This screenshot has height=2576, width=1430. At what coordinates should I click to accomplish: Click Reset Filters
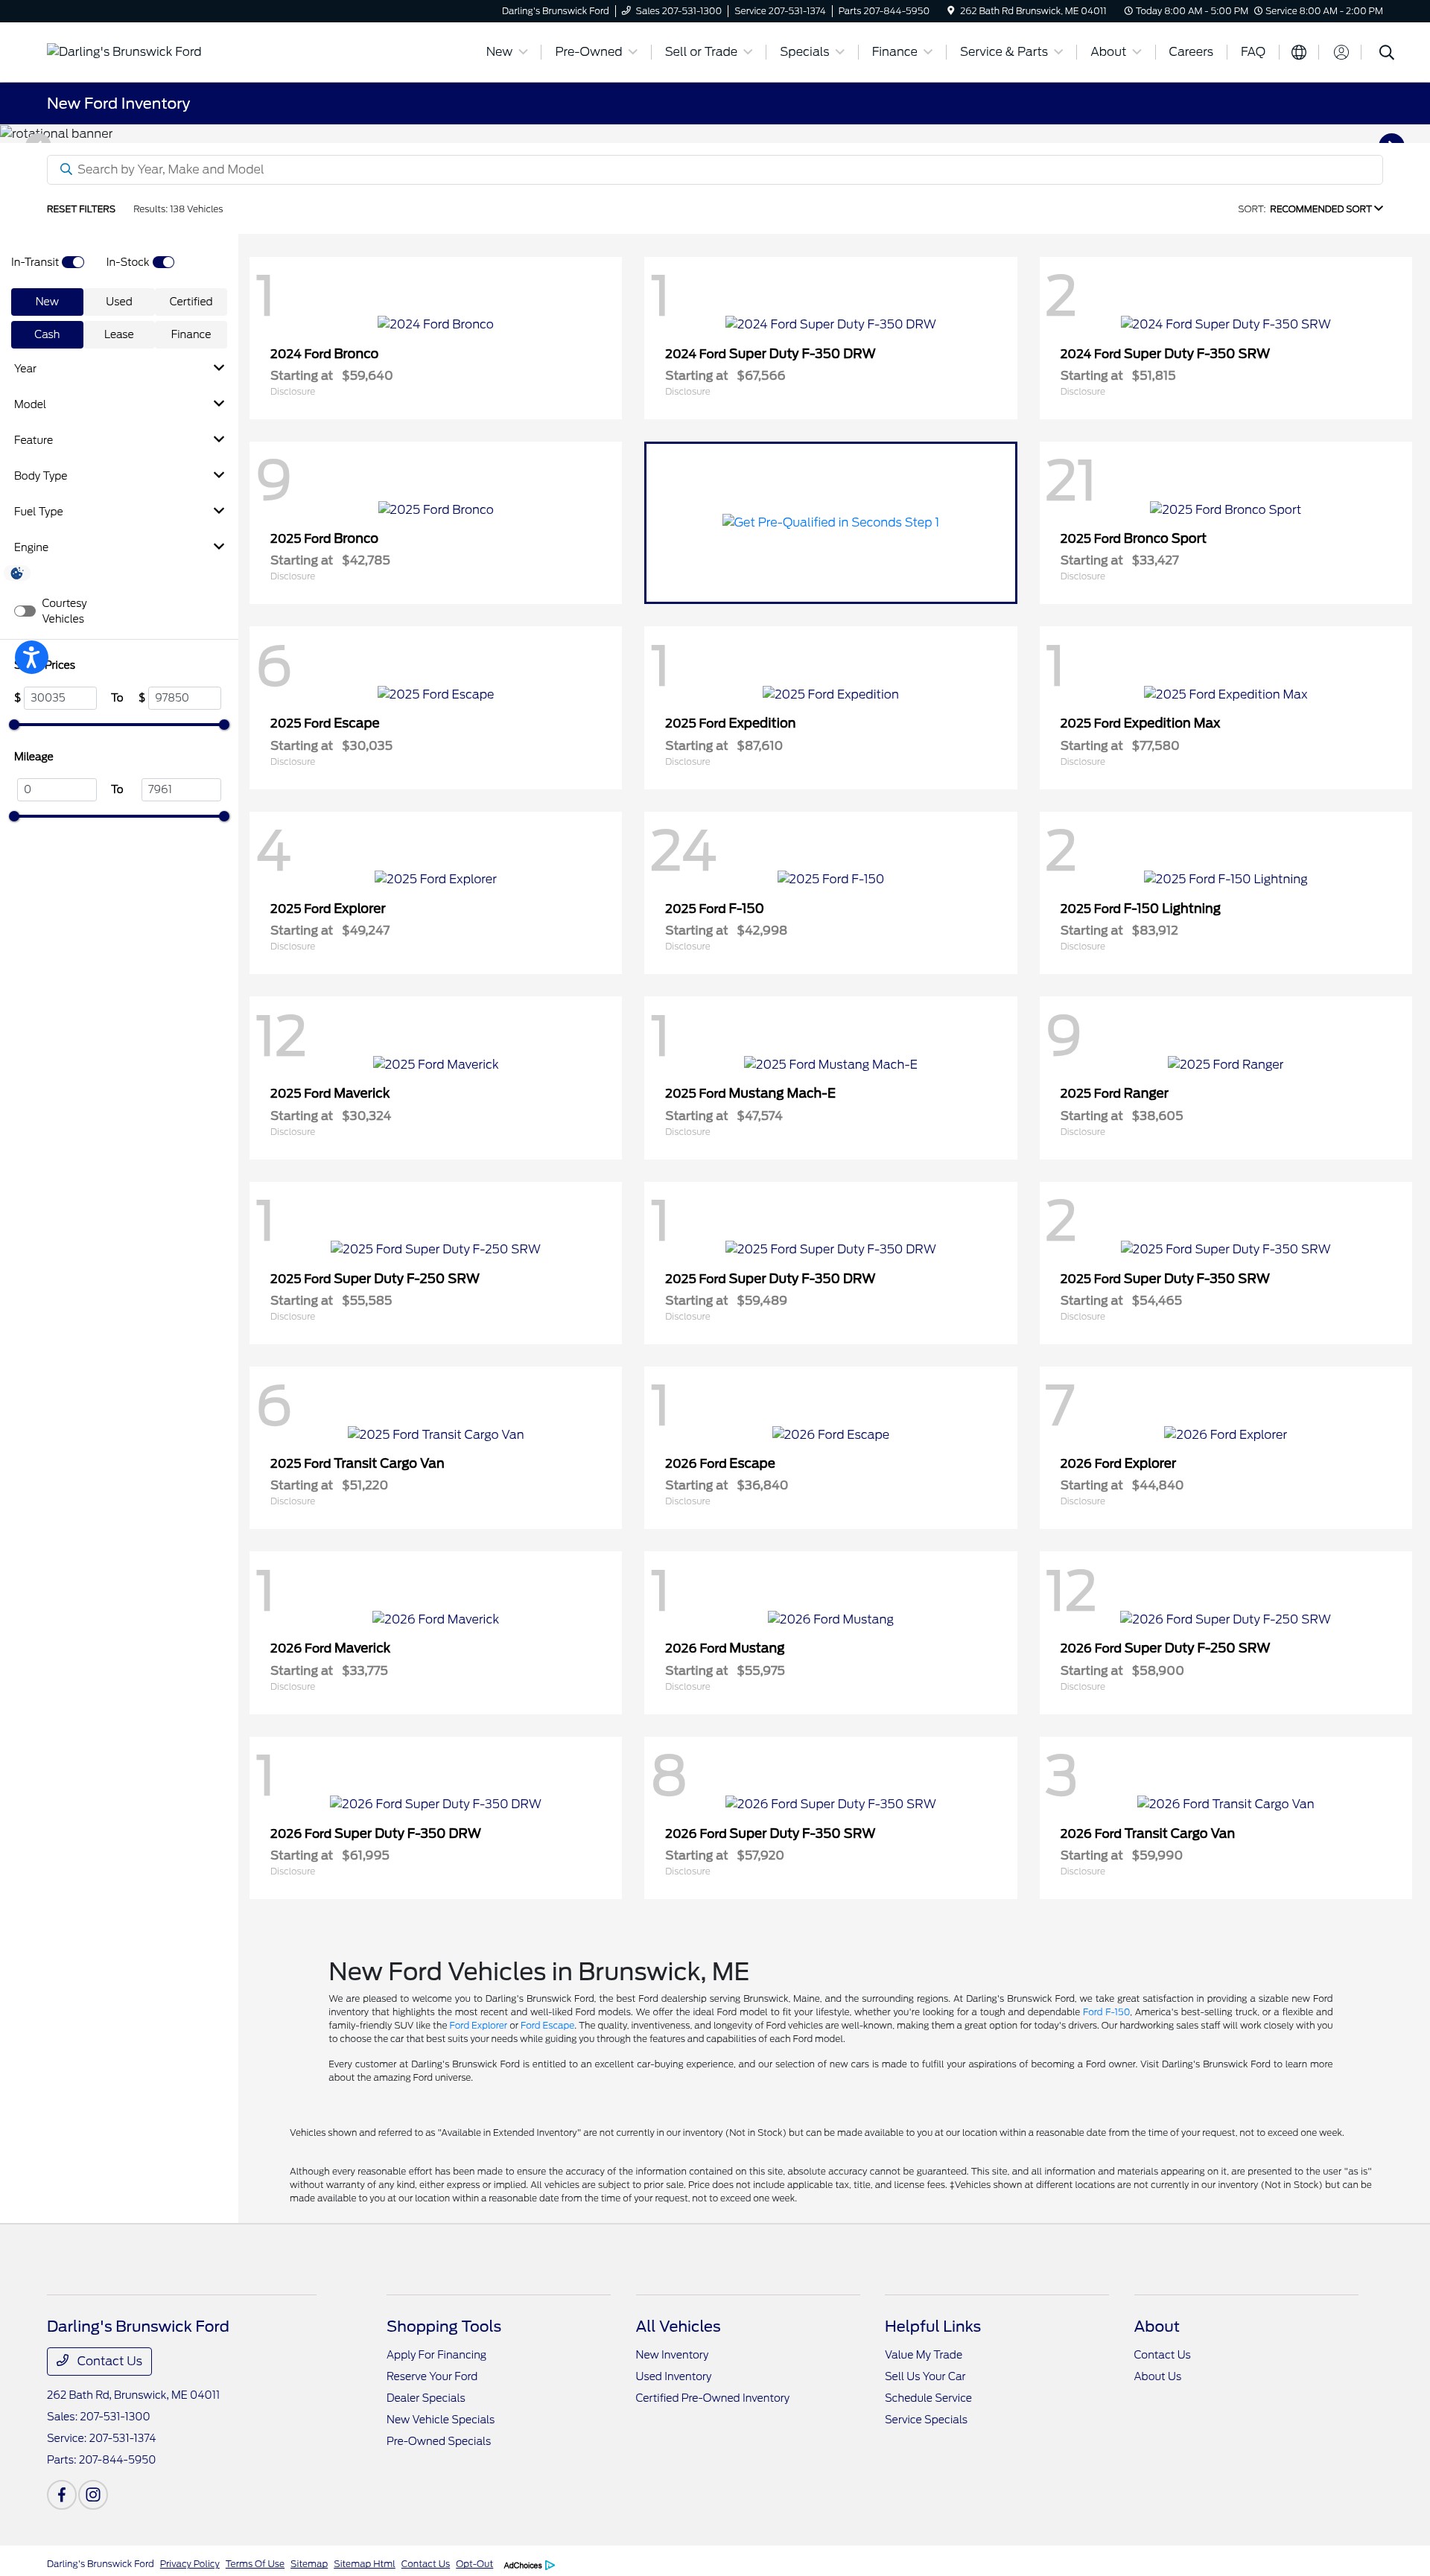click(x=81, y=209)
